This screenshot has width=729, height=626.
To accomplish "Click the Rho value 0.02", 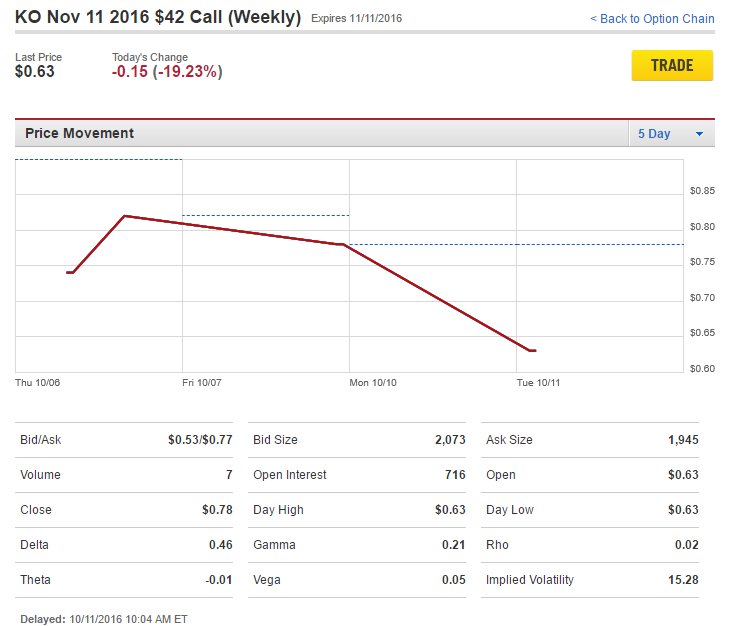I will pyautogui.click(x=687, y=545).
